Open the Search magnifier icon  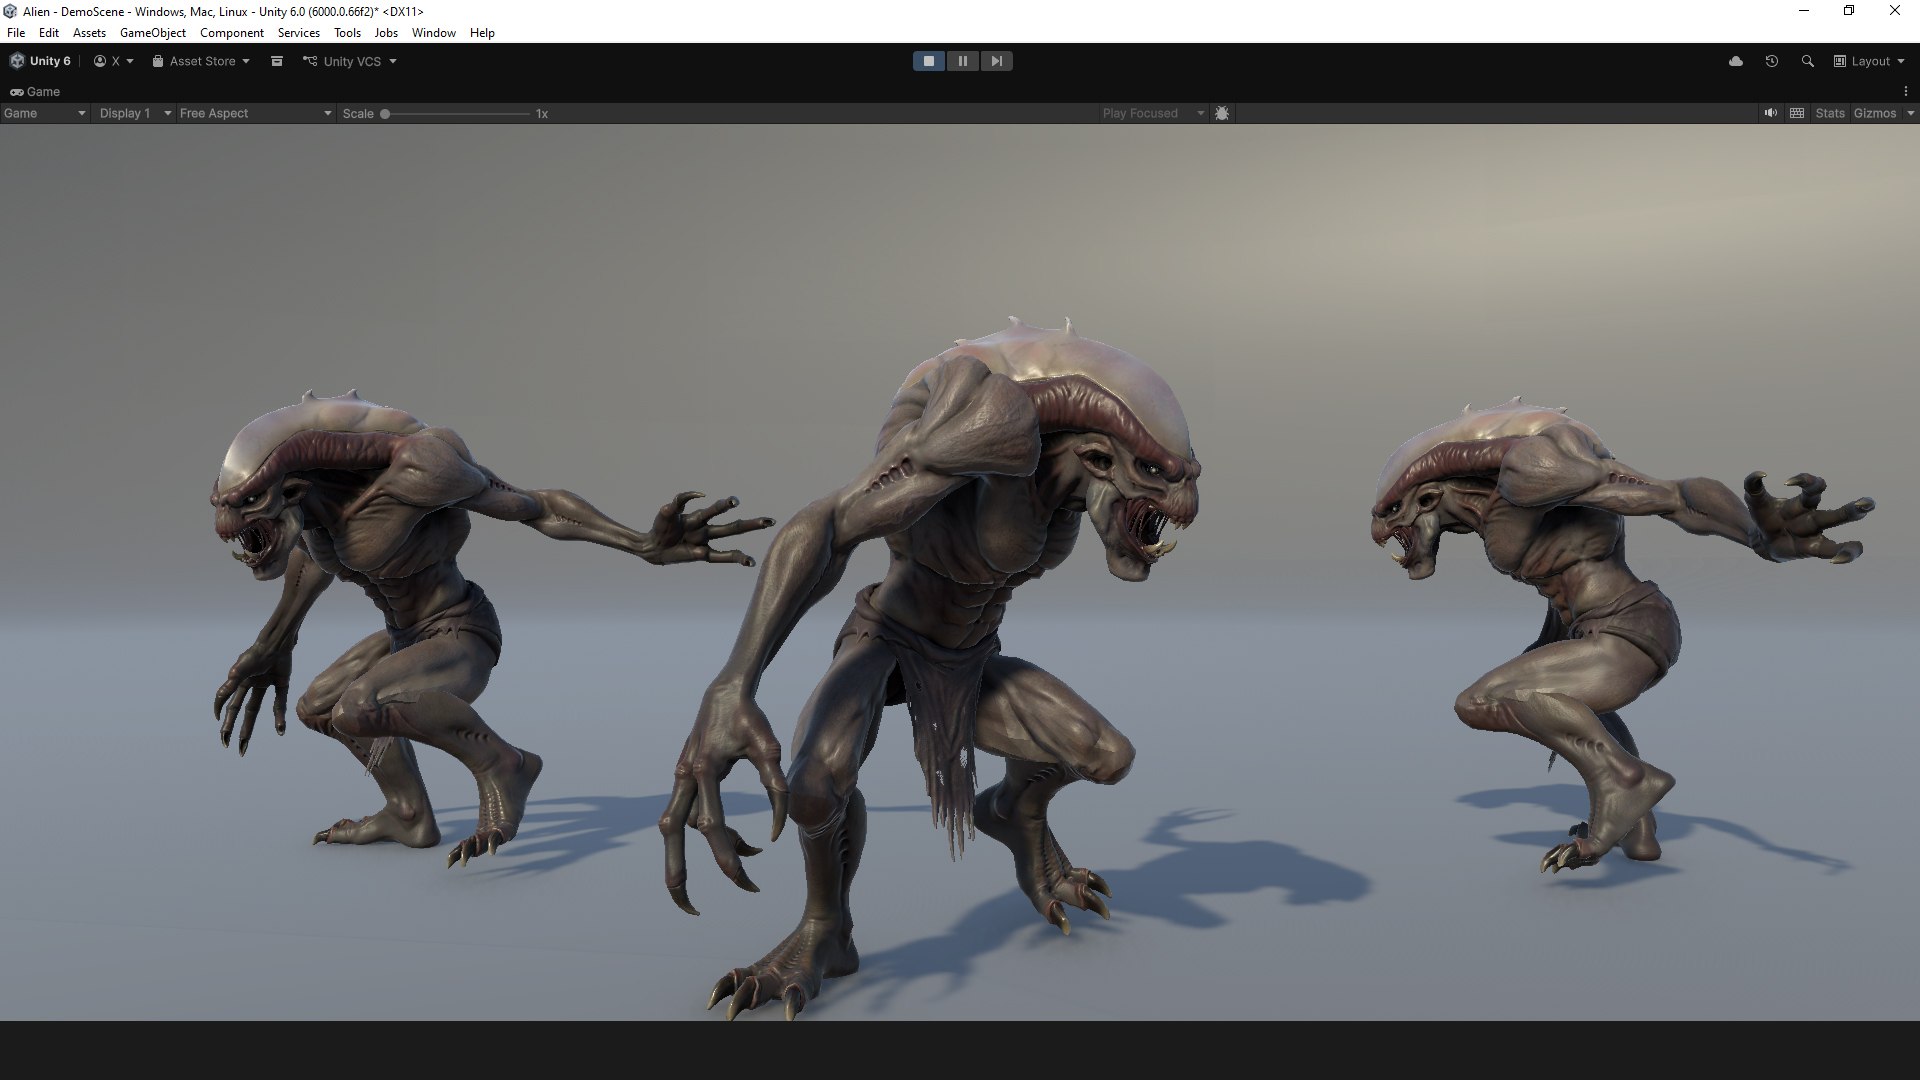pyautogui.click(x=1807, y=61)
